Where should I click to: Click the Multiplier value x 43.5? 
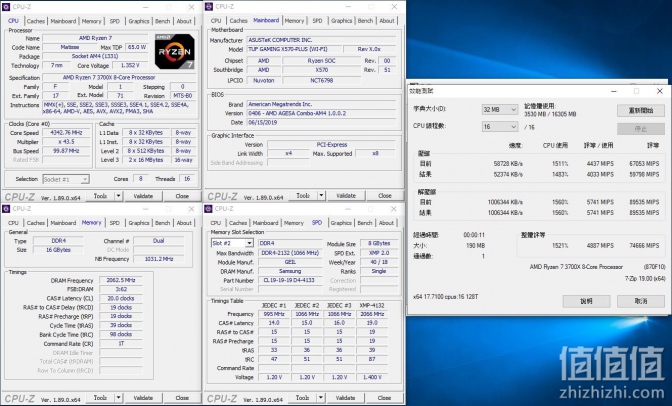66,142
